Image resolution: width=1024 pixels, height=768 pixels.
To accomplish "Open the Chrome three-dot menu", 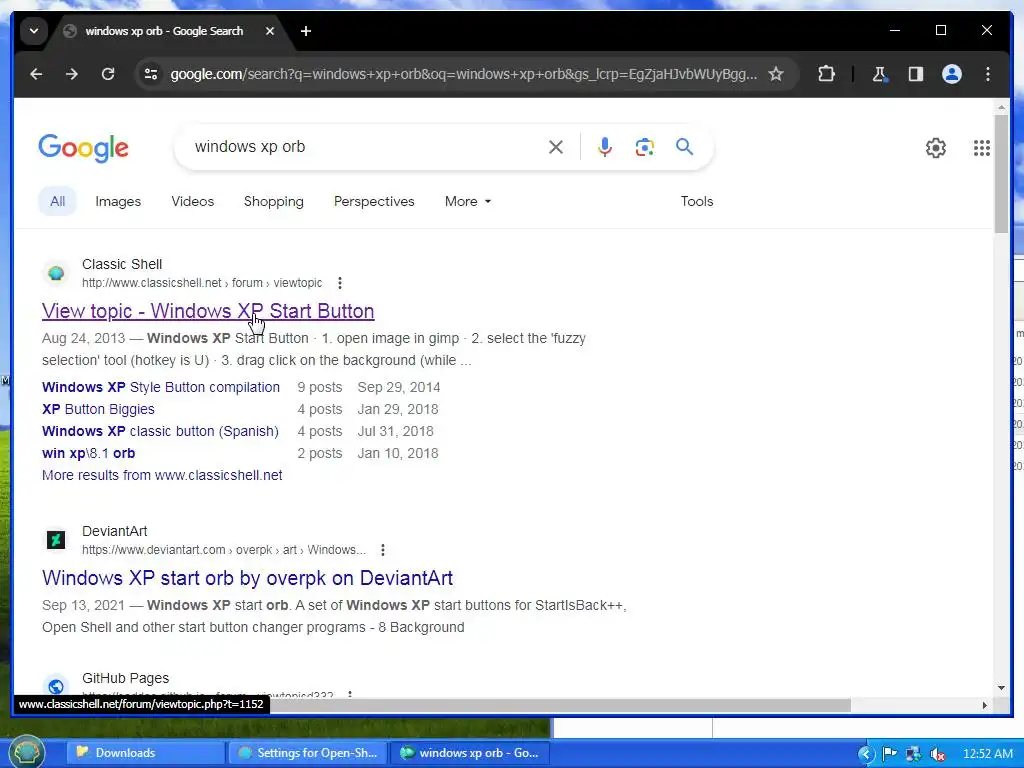I will tap(987, 74).
